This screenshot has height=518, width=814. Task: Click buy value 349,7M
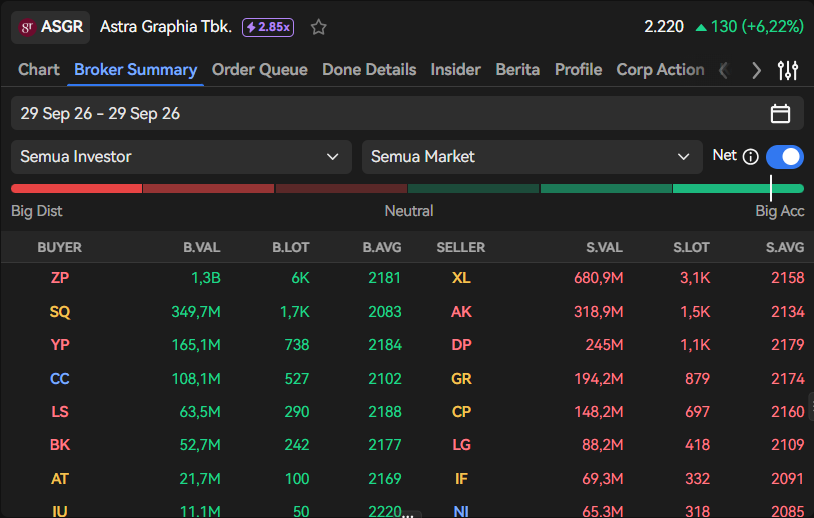click(x=196, y=311)
